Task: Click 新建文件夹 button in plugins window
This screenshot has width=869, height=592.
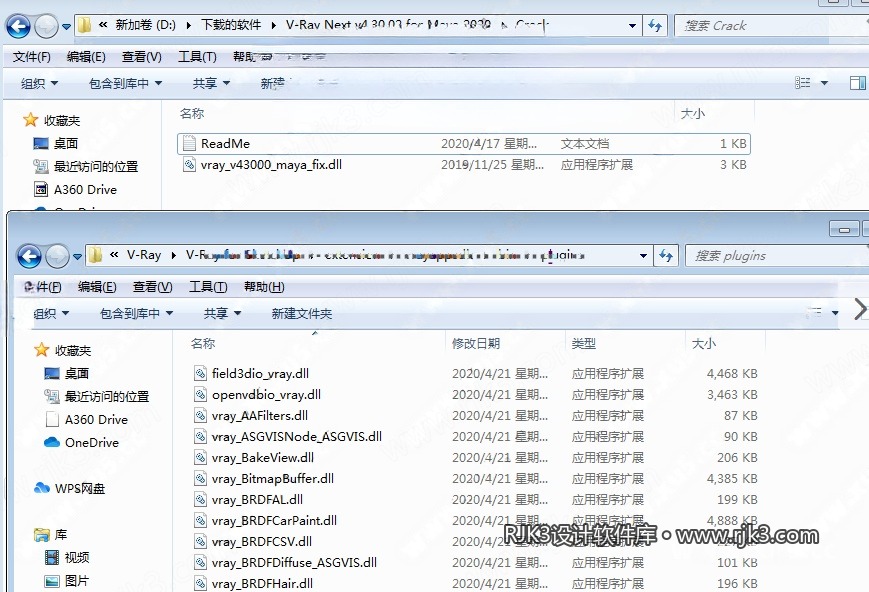Action: click(301, 313)
